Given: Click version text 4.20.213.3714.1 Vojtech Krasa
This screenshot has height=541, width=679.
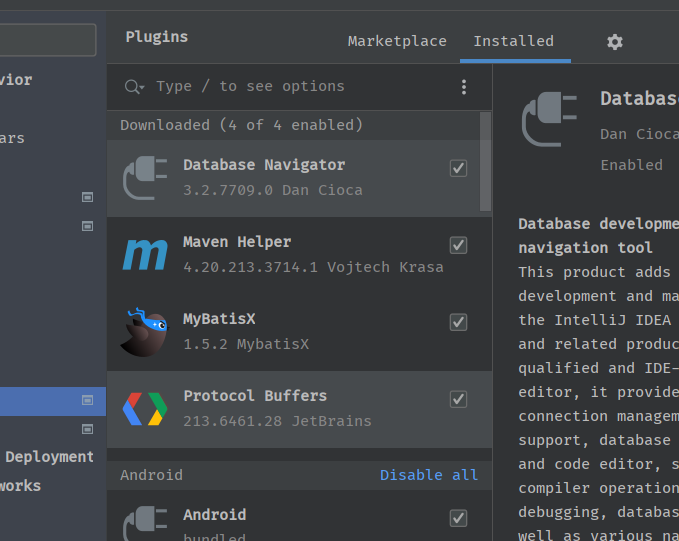Looking at the screenshot, I should pyautogui.click(x=313, y=267).
